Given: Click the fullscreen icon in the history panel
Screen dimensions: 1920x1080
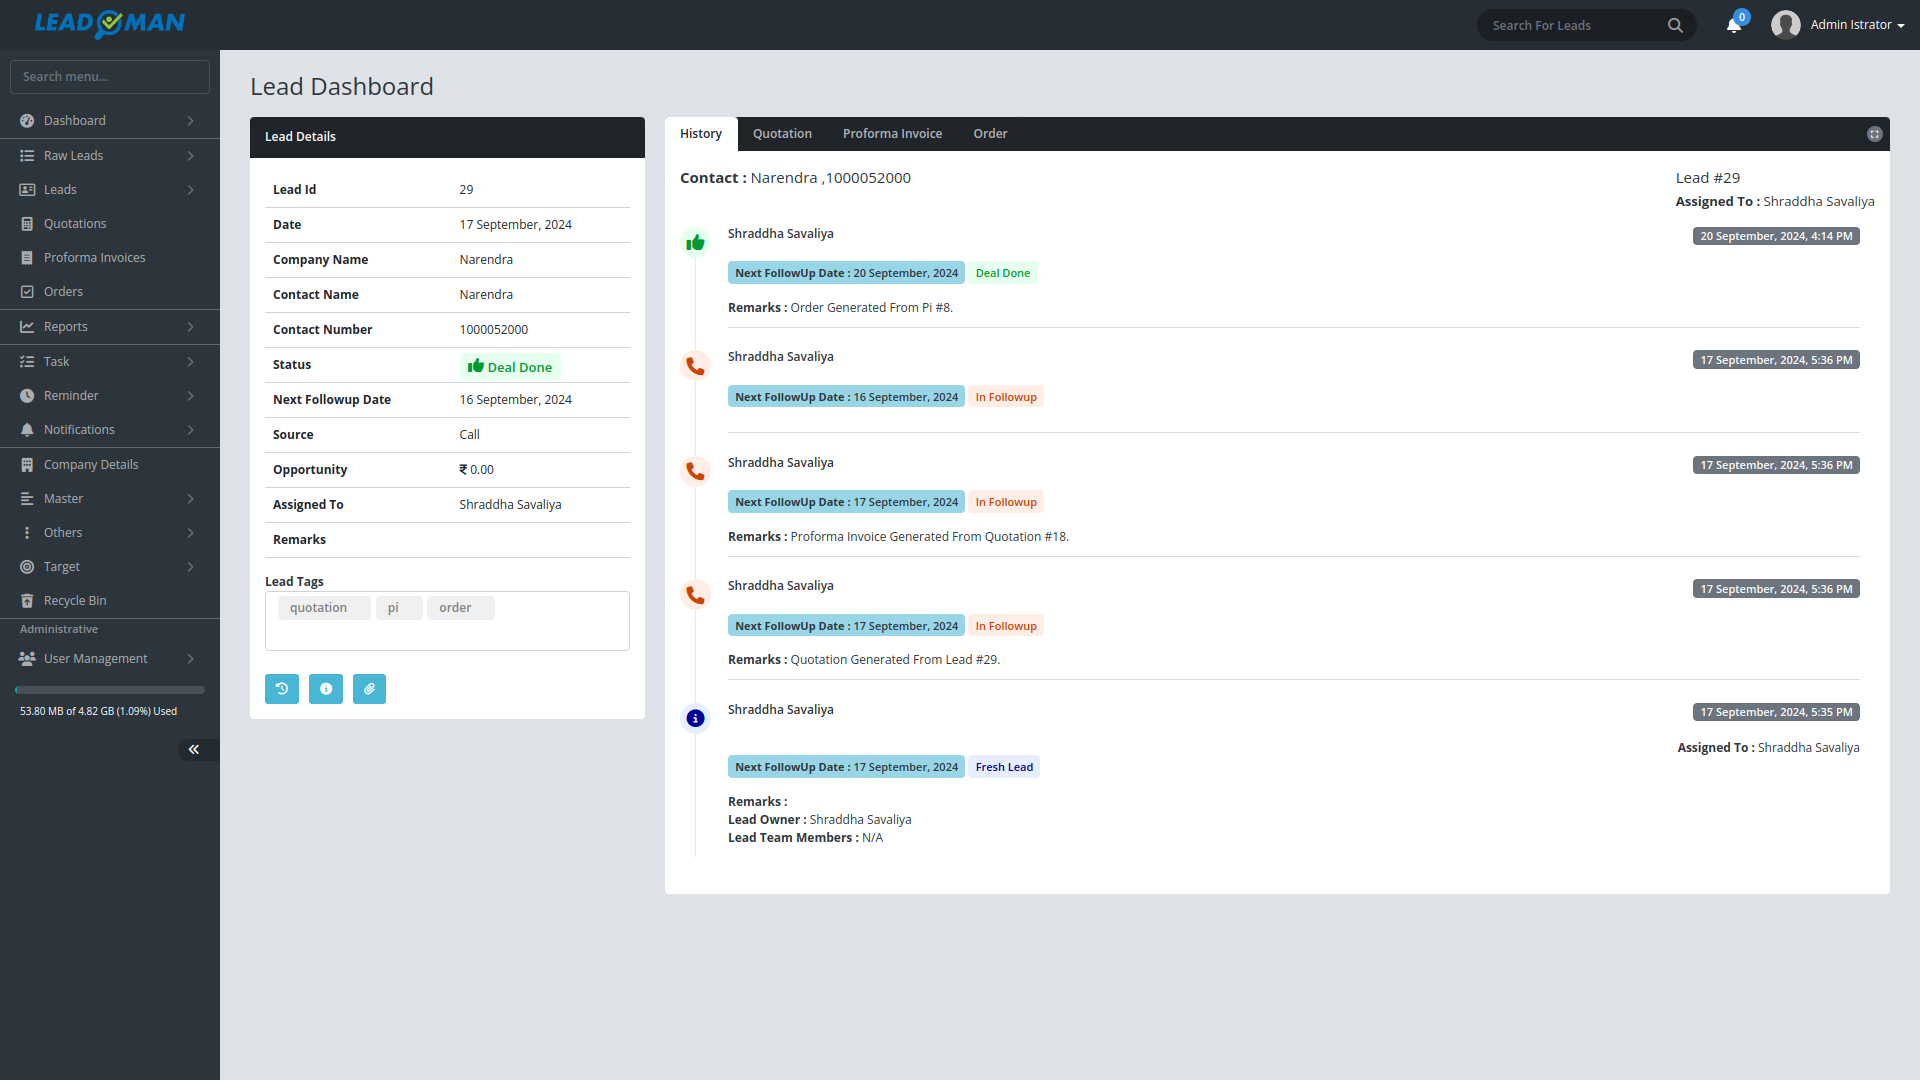Looking at the screenshot, I should click(x=1875, y=134).
